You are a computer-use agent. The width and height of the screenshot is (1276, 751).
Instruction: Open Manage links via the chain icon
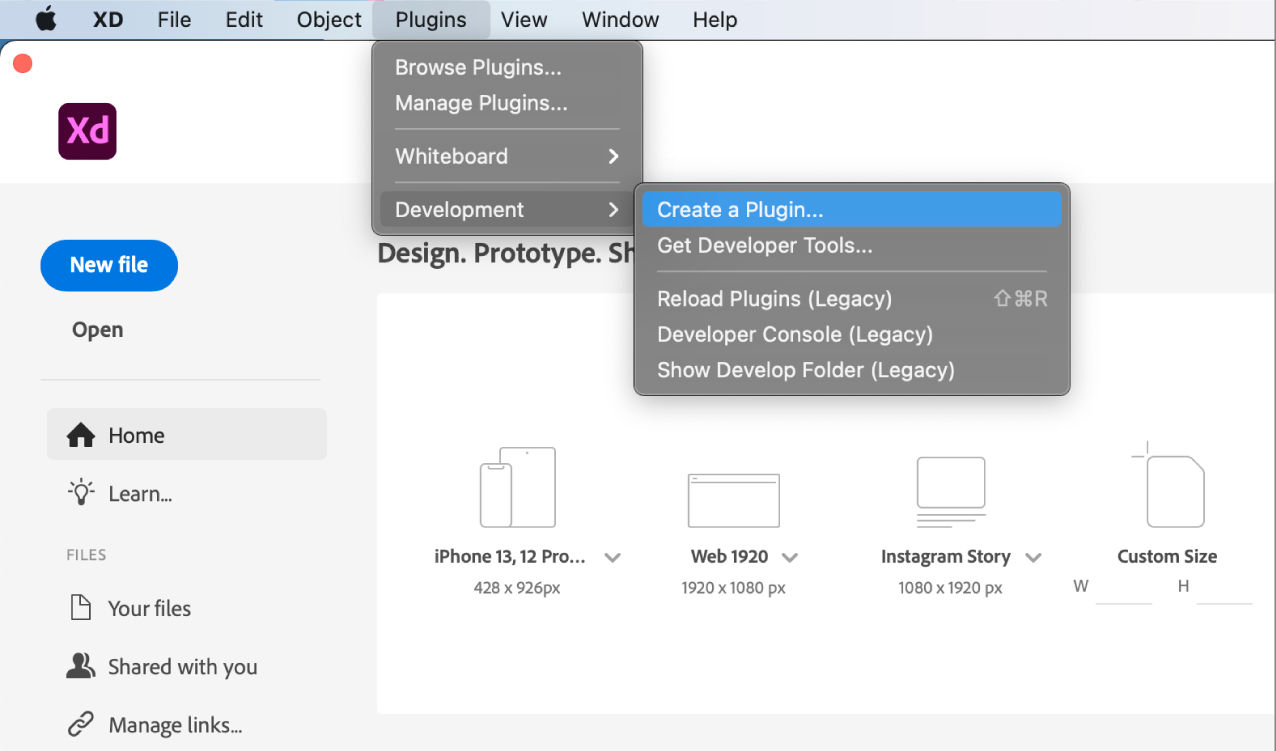coord(79,724)
